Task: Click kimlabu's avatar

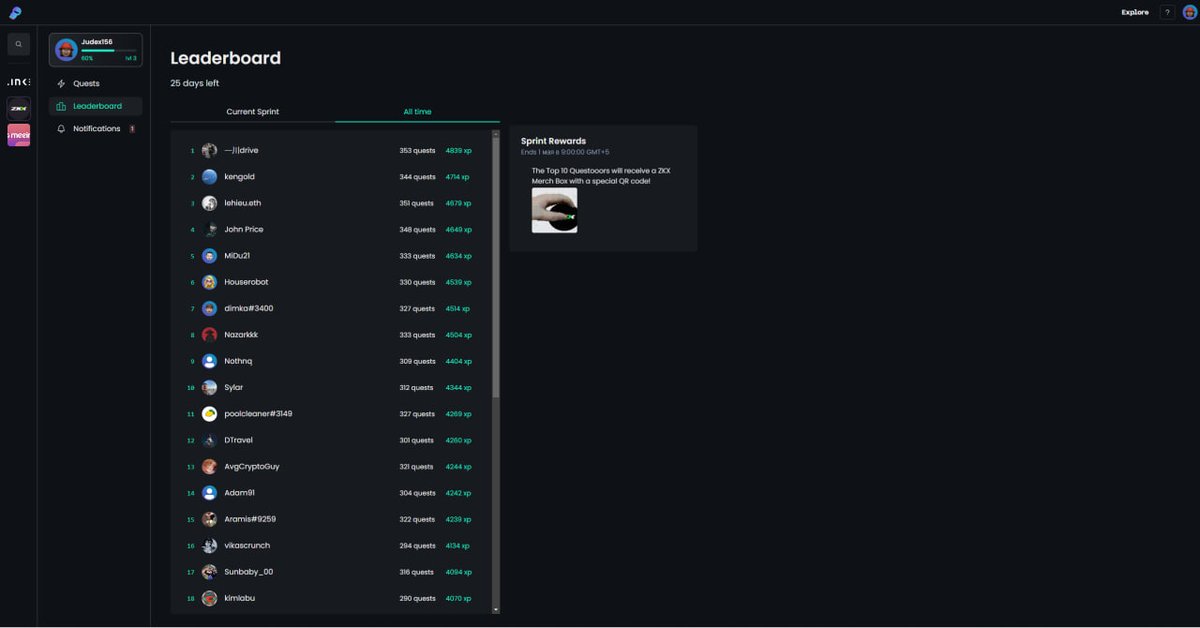Action: coord(209,598)
